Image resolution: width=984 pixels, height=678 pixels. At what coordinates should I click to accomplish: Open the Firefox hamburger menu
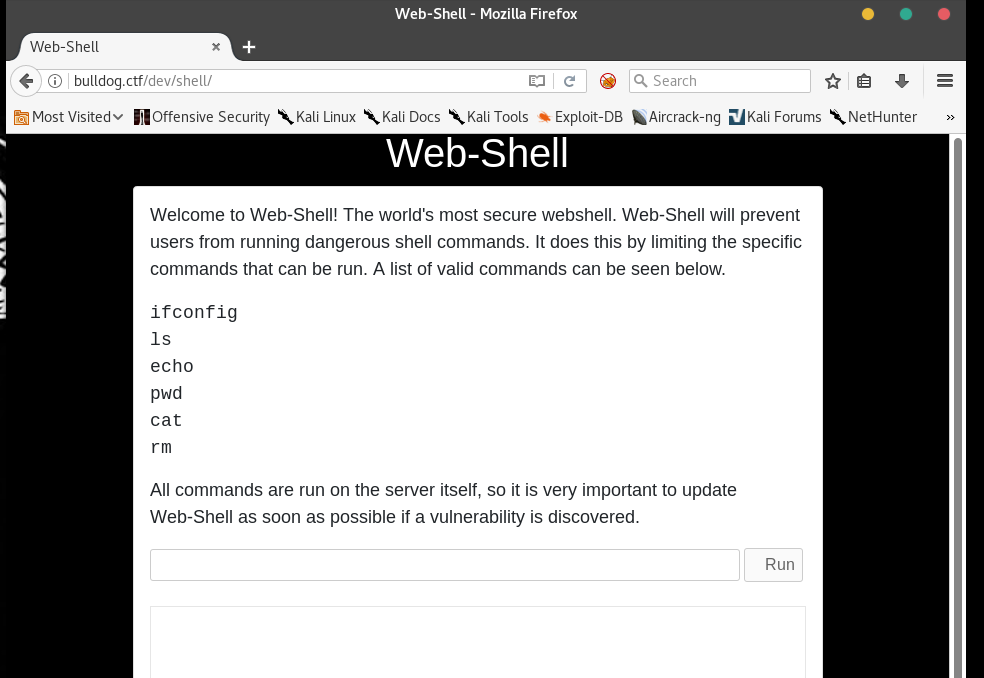tap(944, 81)
